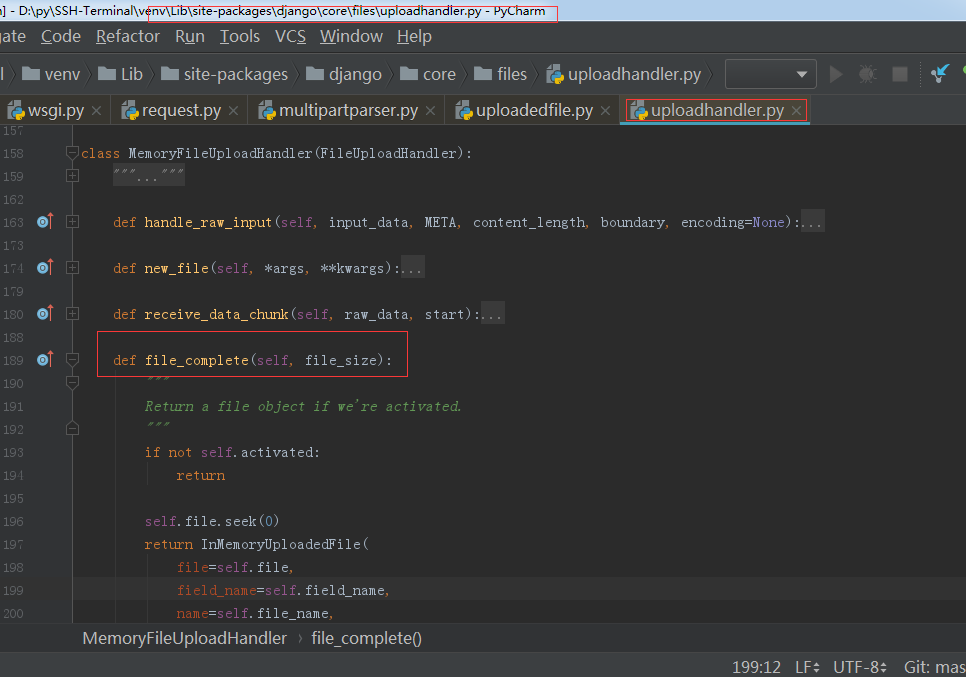Collapse the file_complete method fold

pos(72,360)
